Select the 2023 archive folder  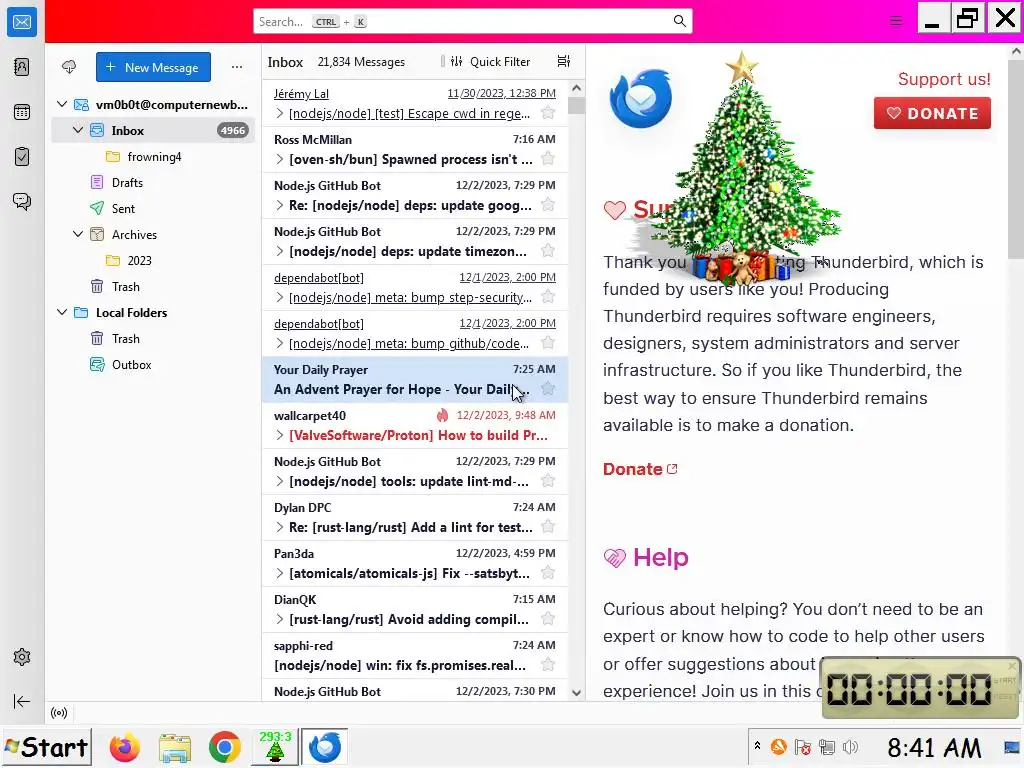click(x=153, y=261)
